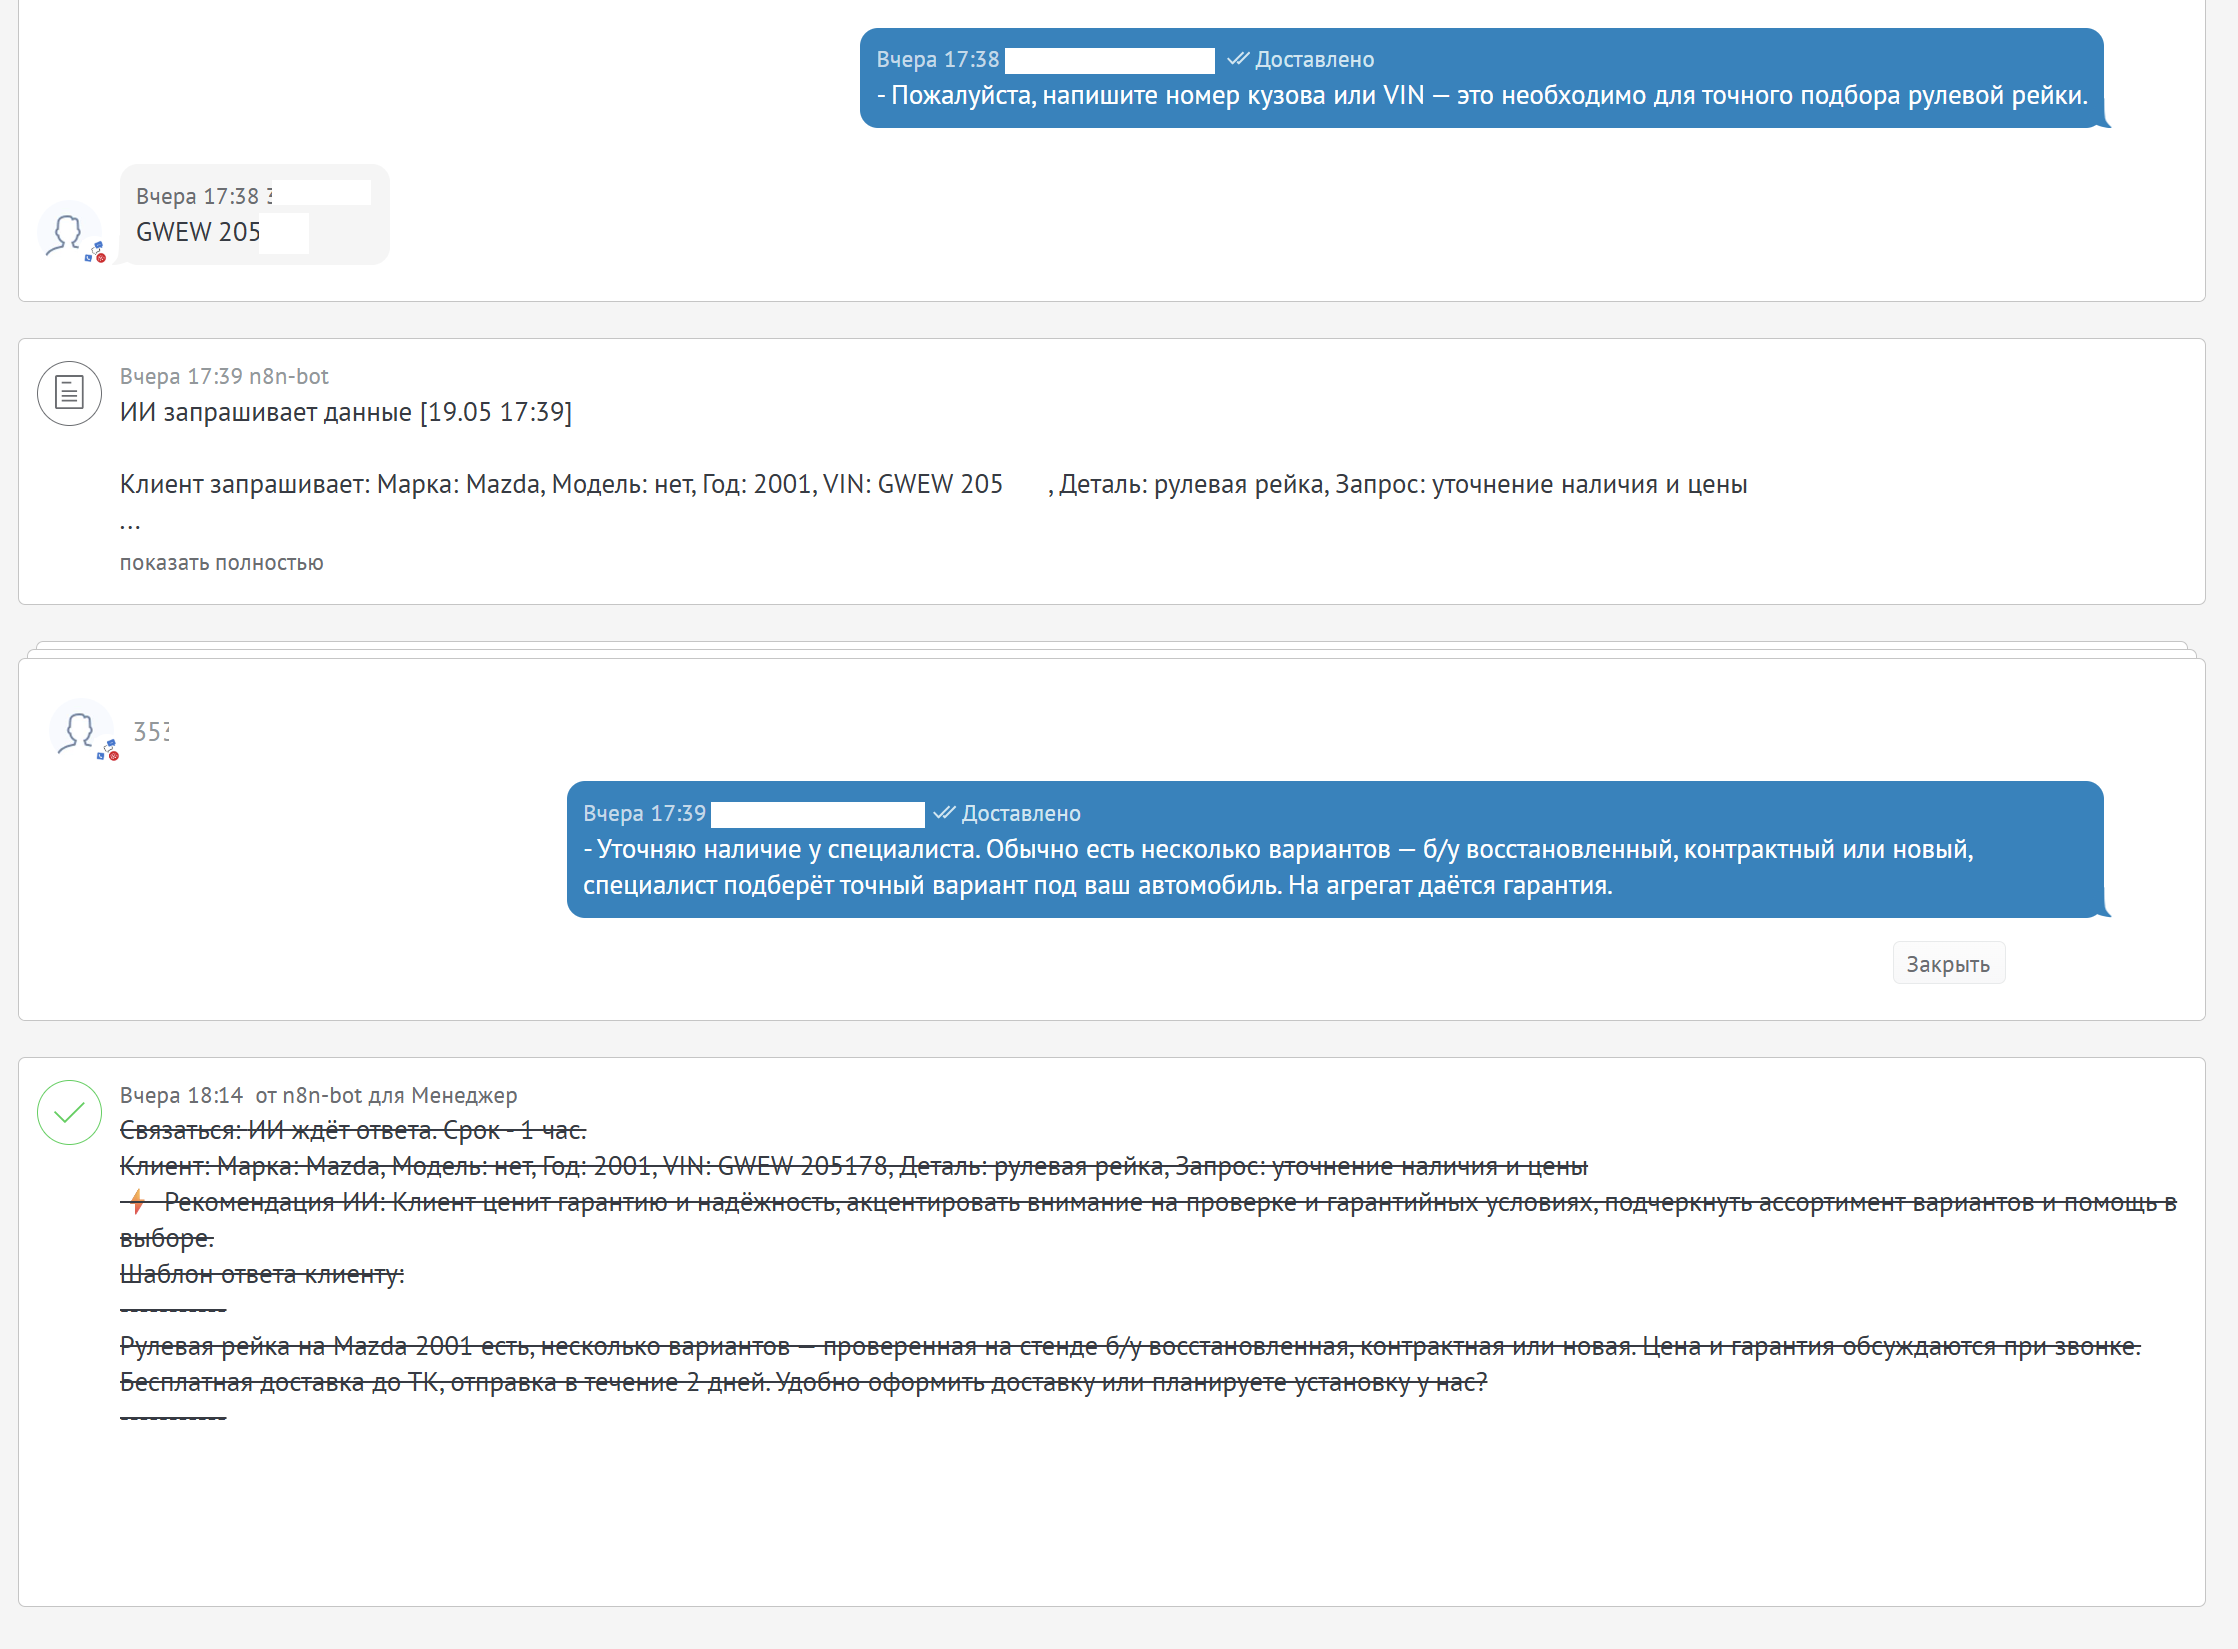Click 'Доставлено' status on the 17:38 message

click(x=1314, y=59)
